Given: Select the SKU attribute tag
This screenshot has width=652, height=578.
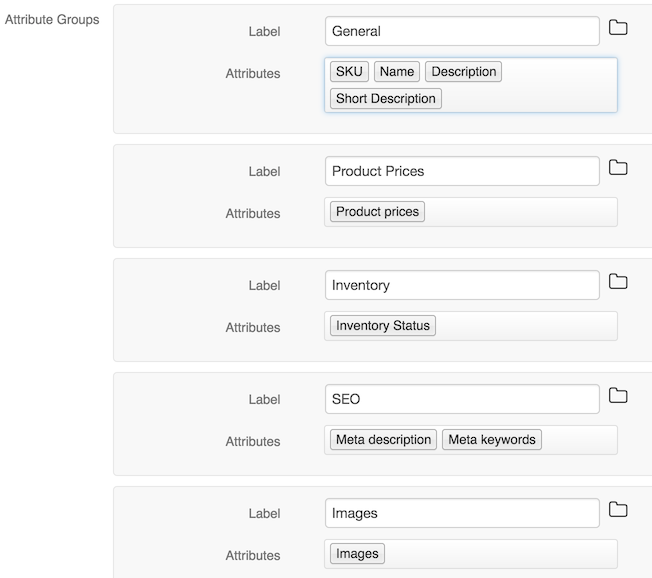Looking at the screenshot, I should tap(349, 72).
